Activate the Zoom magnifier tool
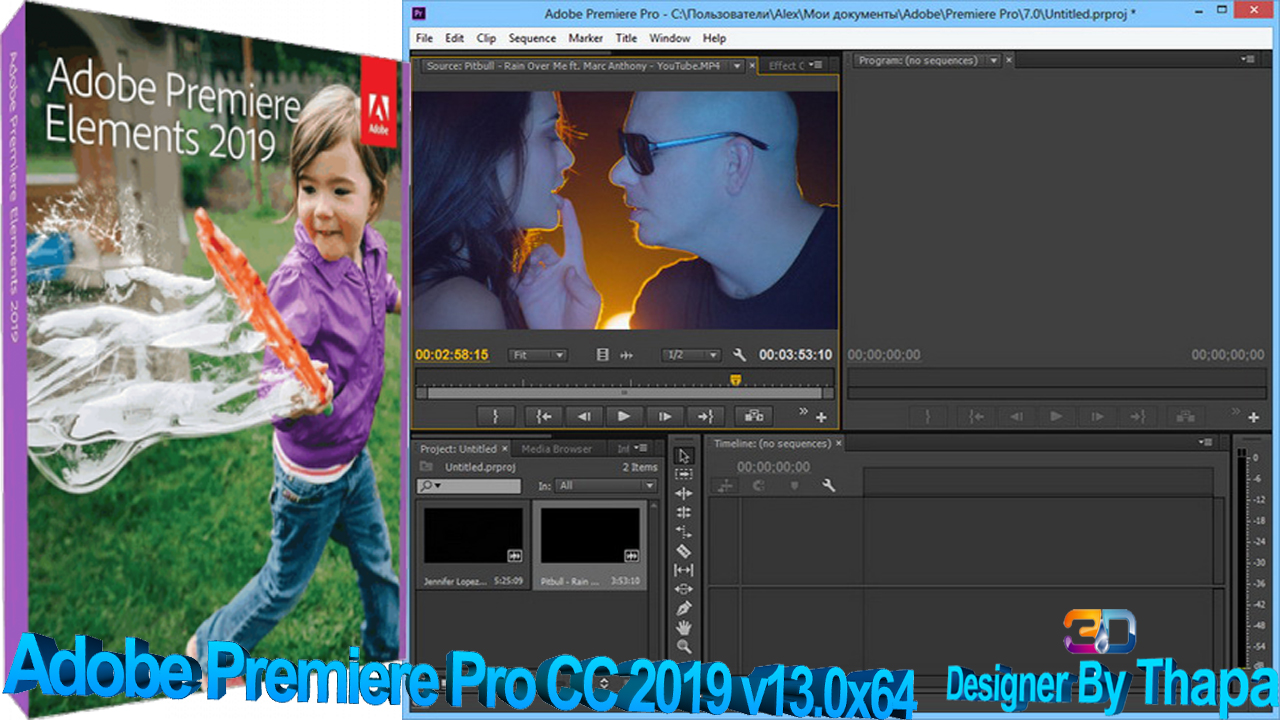Image resolution: width=1280 pixels, height=720 pixels. 684,646
